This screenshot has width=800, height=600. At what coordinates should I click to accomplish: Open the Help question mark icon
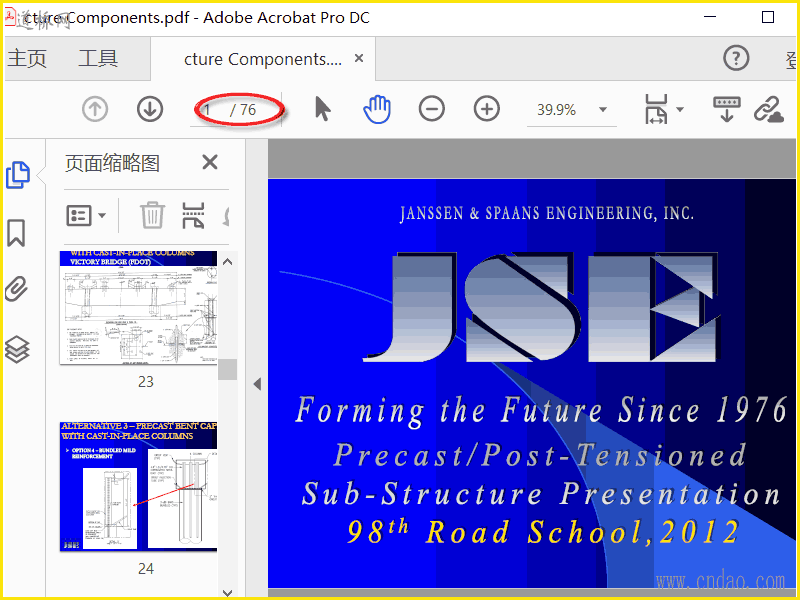[736, 58]
